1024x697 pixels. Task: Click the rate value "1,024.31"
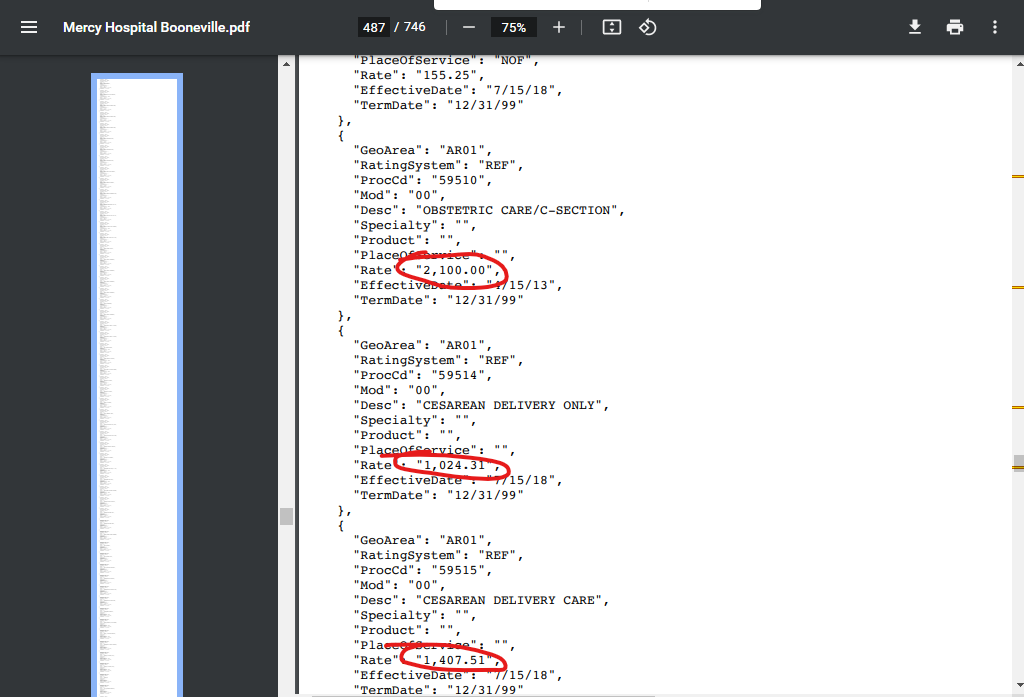tap(455, 465)
